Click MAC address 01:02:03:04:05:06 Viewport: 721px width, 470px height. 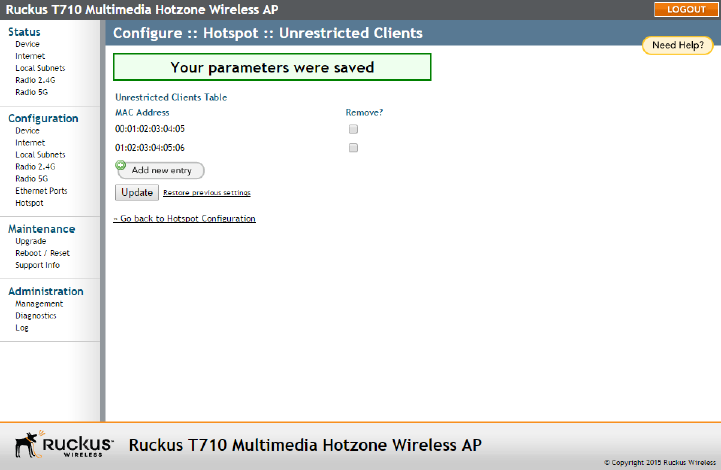coord(150,148)
